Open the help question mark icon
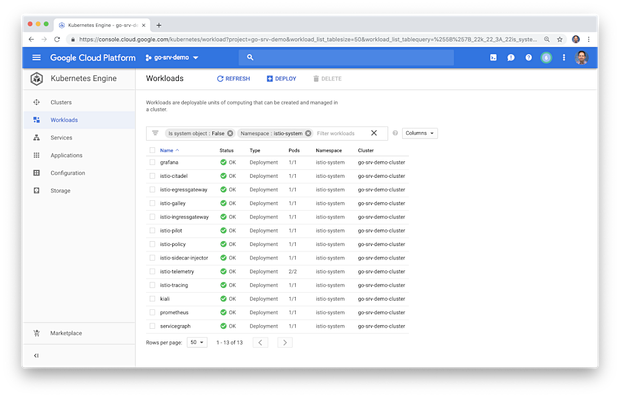Viewport: 620px width, 397px height. (x=529, y=58)
